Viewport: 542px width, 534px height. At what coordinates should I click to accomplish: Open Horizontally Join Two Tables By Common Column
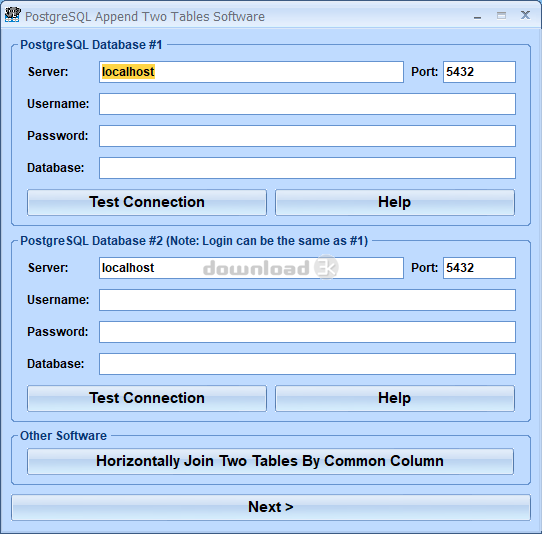[270, 461]
